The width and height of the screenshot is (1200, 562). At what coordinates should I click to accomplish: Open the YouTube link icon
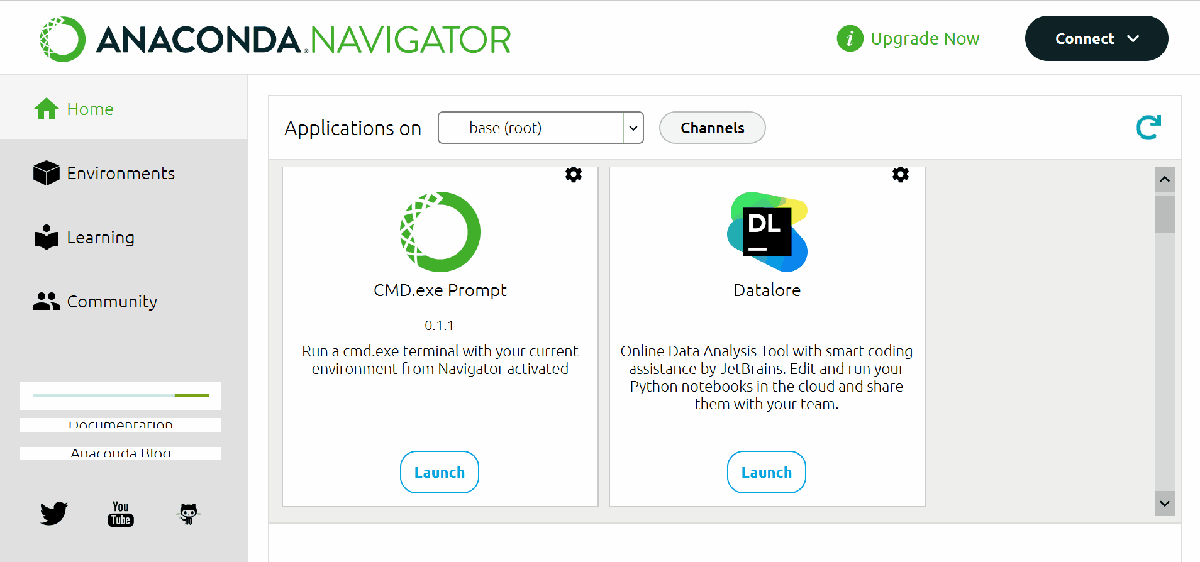tap(120, 514)
